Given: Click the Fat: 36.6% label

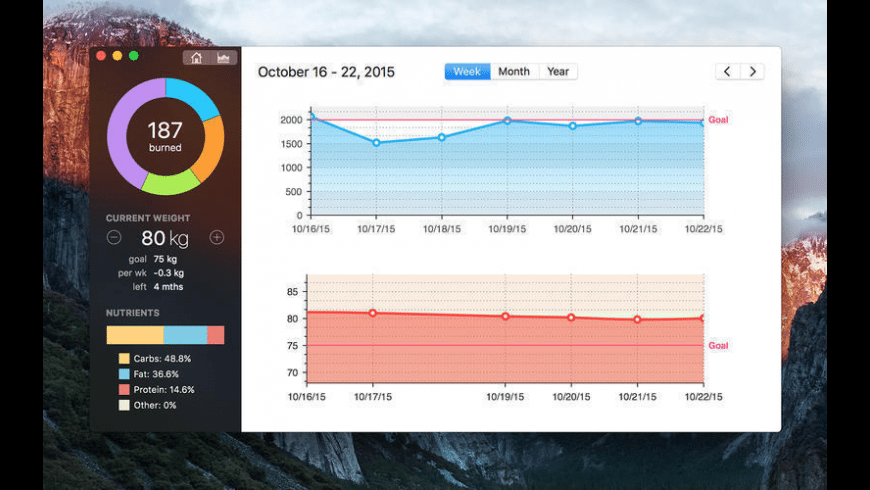Looking at the screenshot, I should pos(156,374).
